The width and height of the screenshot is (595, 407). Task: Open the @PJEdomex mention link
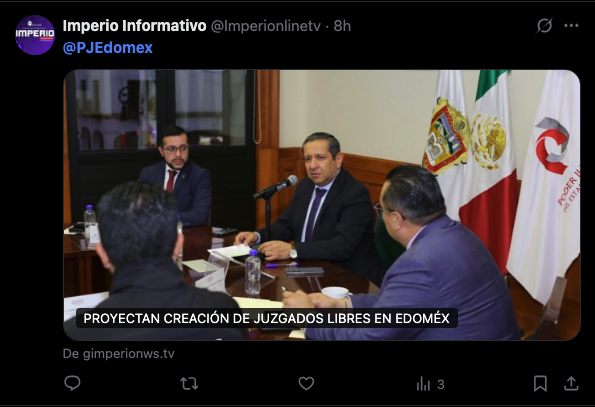click(x=107, y=48)
